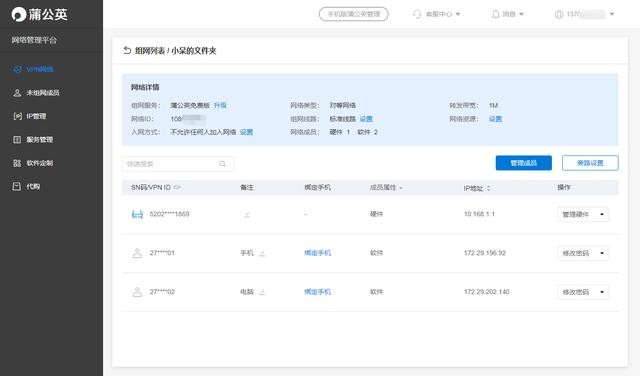Click the 快速搜索 input field
Image resolution: width=640 pixels, height=376 pixels.
178,164
